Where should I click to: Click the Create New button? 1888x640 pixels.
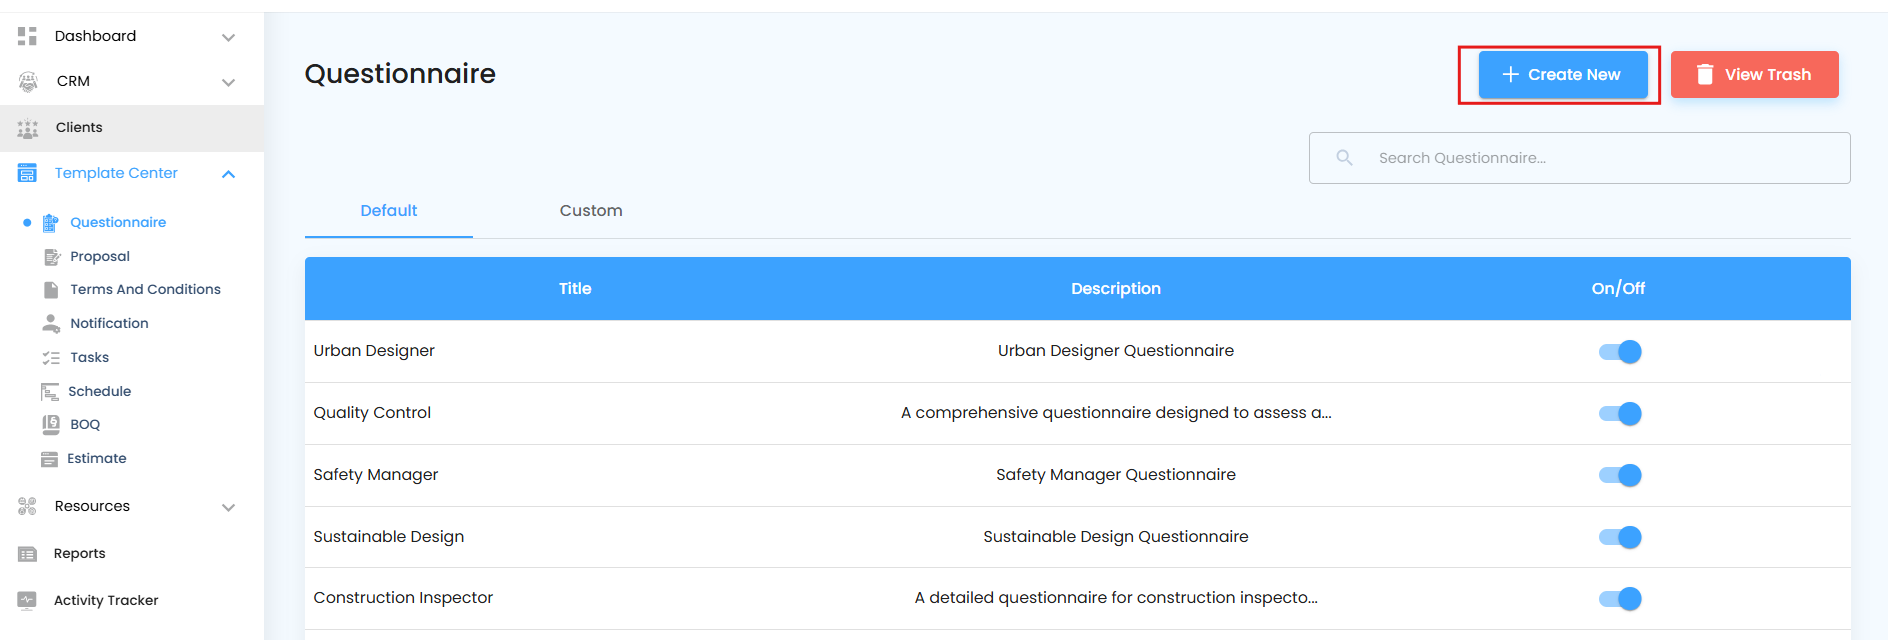pyautogui.click(x=1562, y=75)
